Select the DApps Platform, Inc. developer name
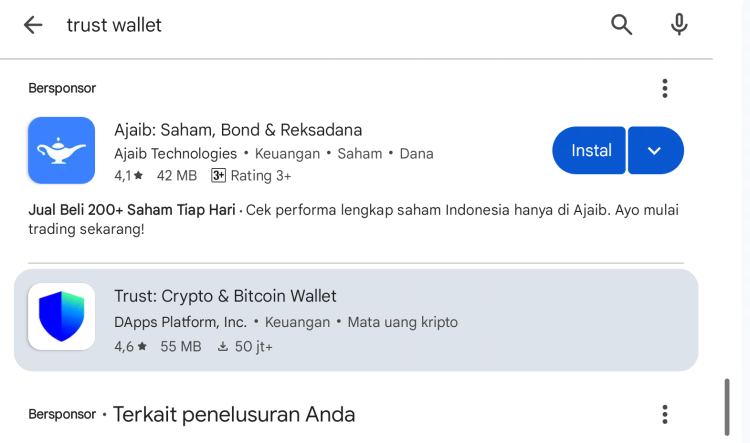 coord(180,322)
